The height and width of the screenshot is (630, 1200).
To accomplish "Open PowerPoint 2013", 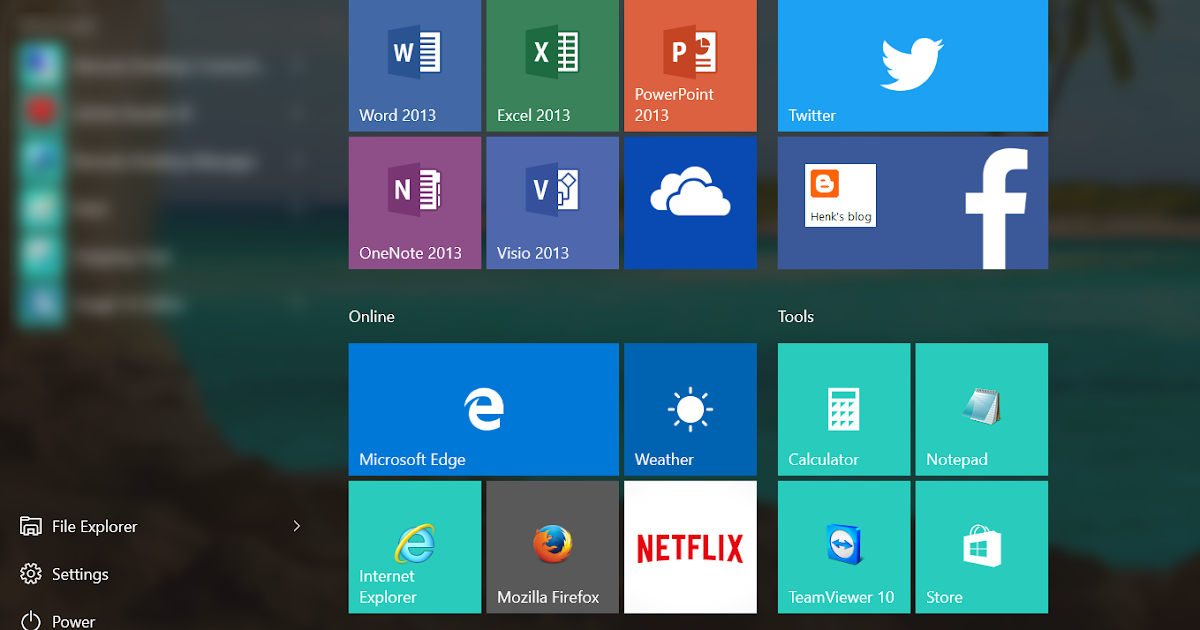I will [690, 65].
